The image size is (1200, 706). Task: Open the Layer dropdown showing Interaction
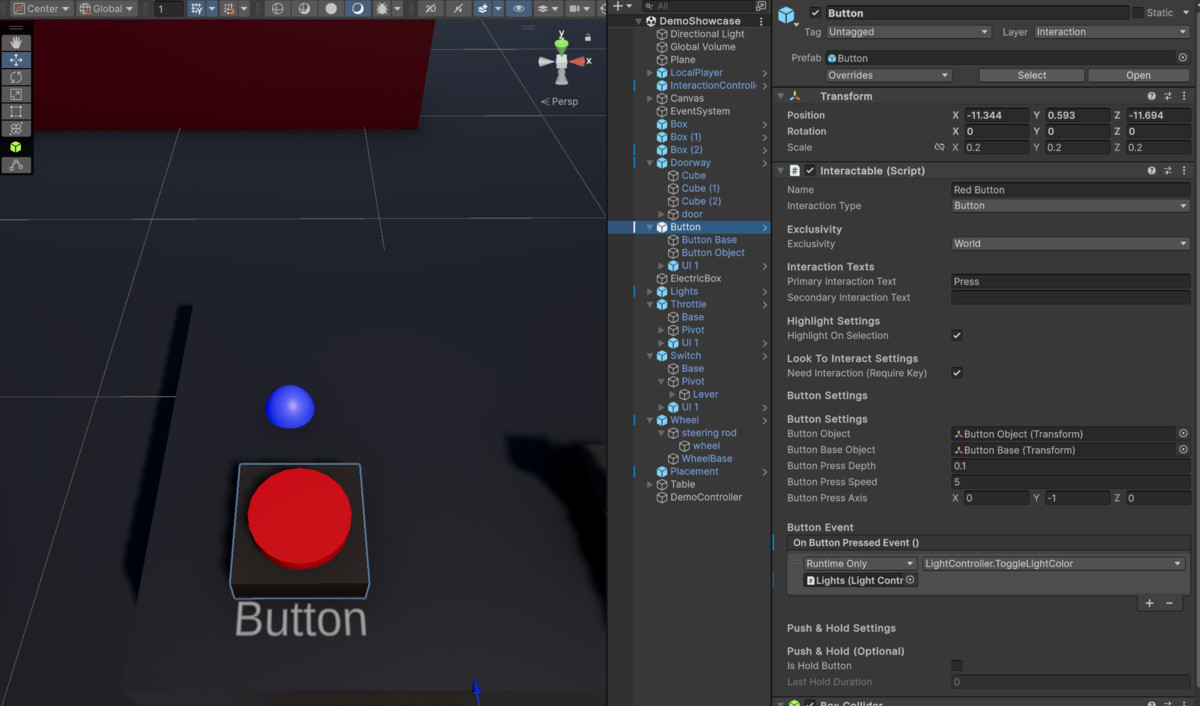1110,31
